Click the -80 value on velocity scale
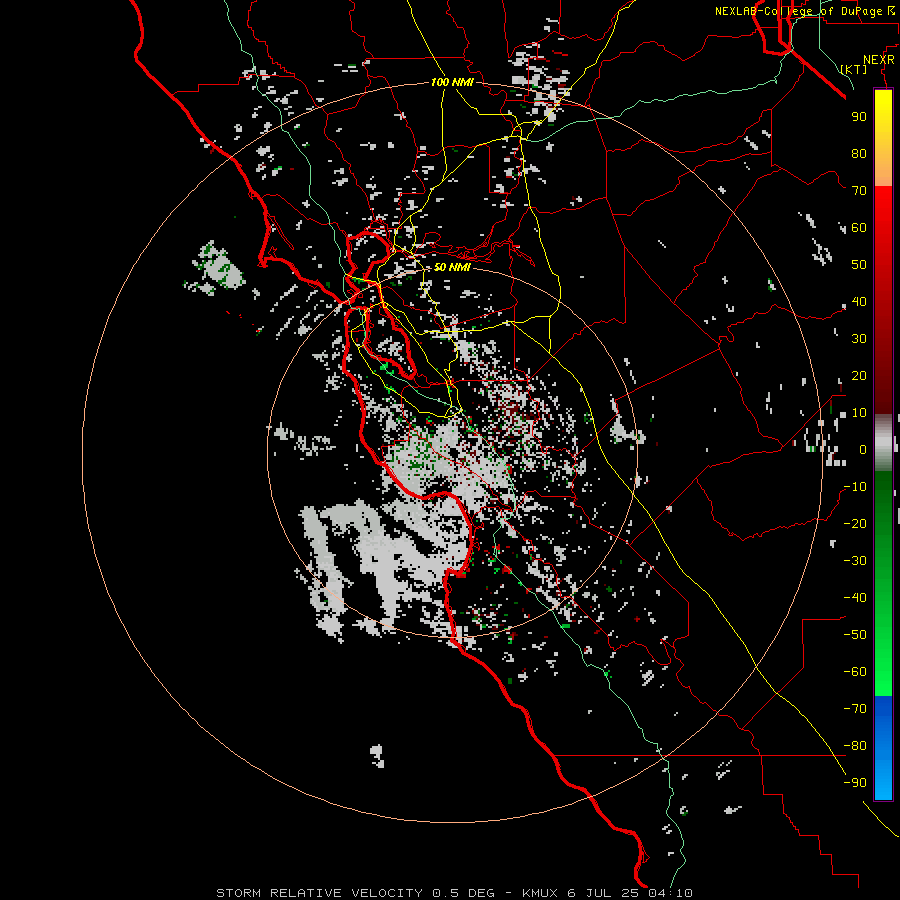The height and width of the screenshot is (900, 900). coord(855,746)
